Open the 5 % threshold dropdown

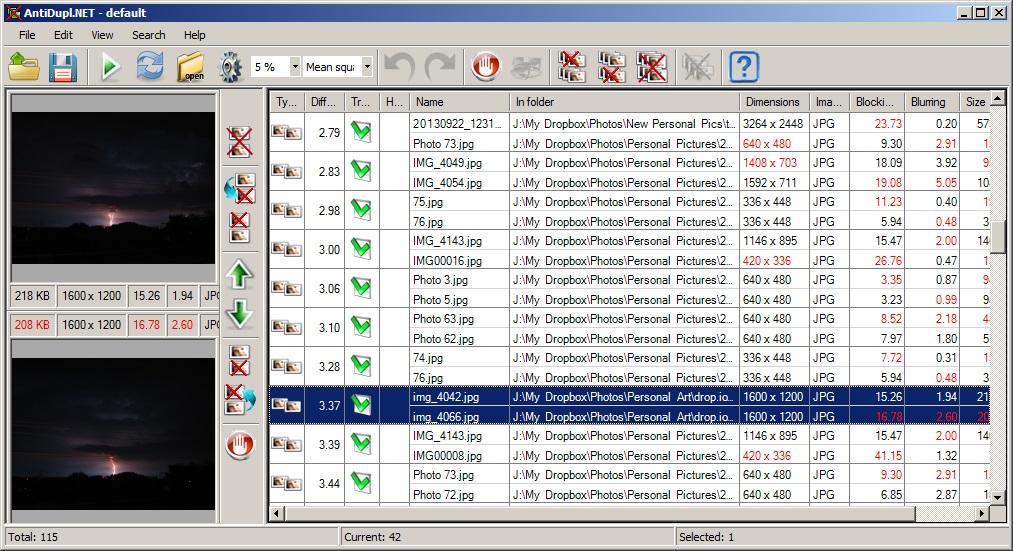point(295,66)
